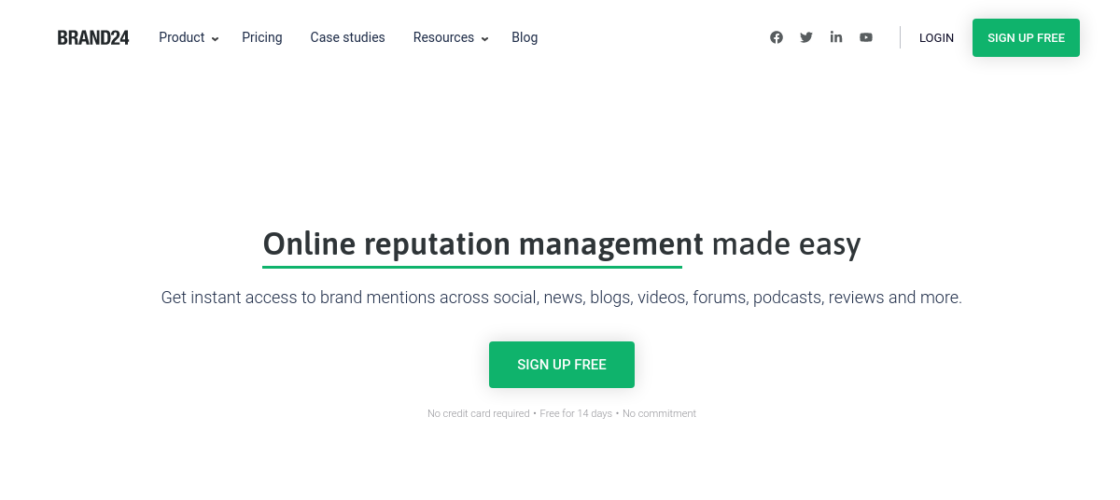
Task: Expand the Product dropdown arrow
Action: pyautogui.click(x=215, y=39)
